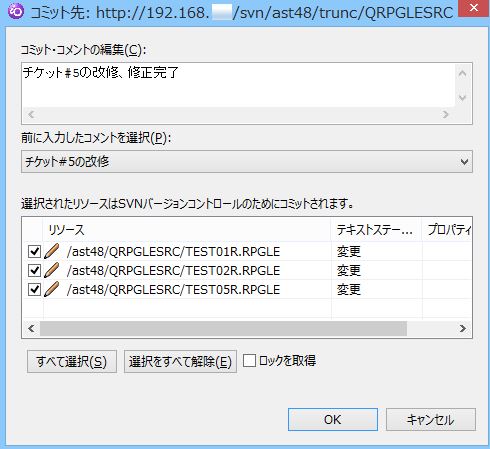Click the purple application icon in title bar

pos(15,11)
